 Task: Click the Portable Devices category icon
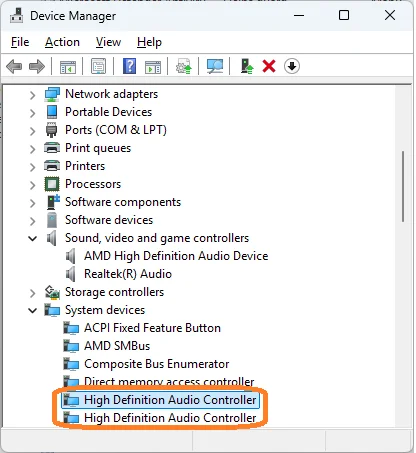[x=52, y=112]
